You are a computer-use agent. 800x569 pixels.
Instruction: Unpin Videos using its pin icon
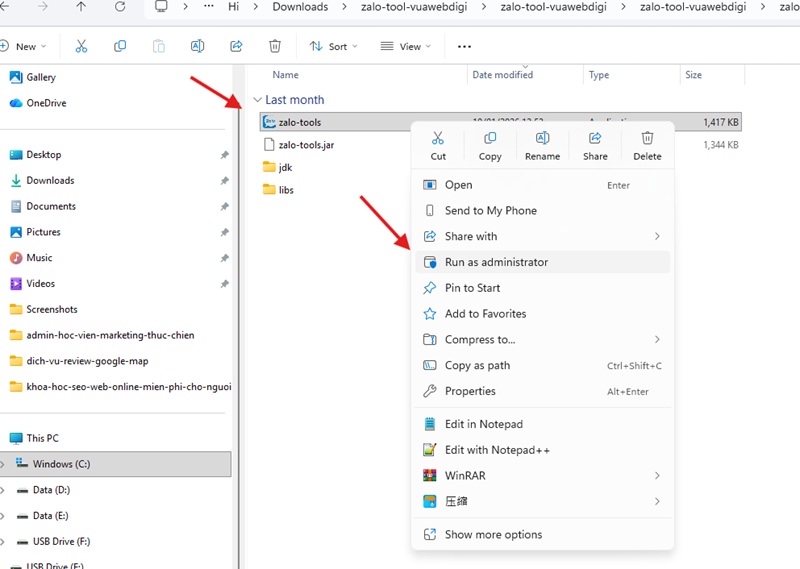pos(224,284)
